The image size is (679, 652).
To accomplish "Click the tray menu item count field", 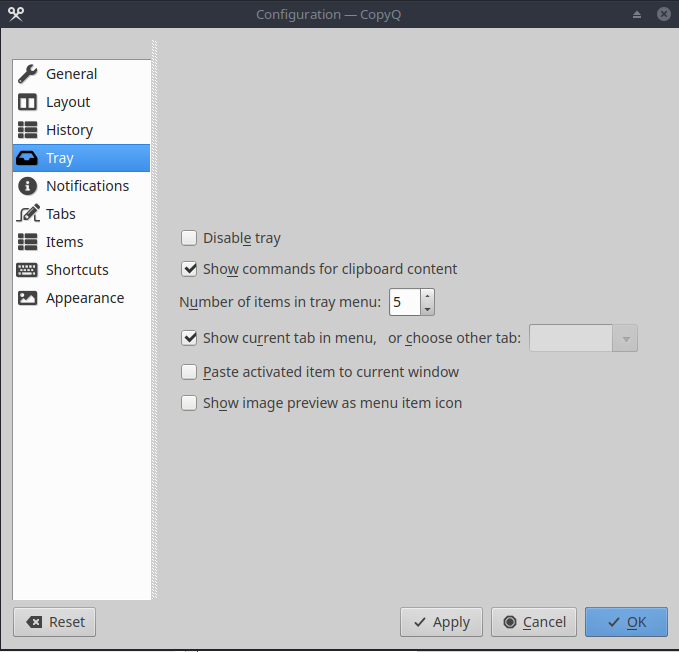I will [x=404, y=302].
